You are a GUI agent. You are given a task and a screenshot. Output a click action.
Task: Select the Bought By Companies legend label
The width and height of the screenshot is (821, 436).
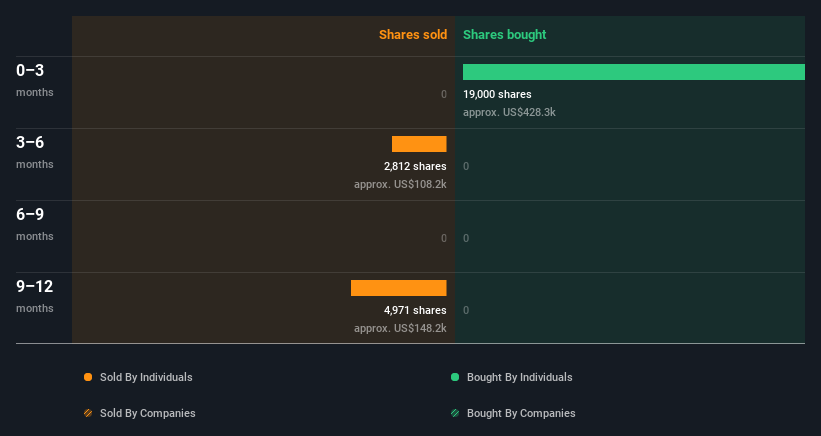click(521, 413)
